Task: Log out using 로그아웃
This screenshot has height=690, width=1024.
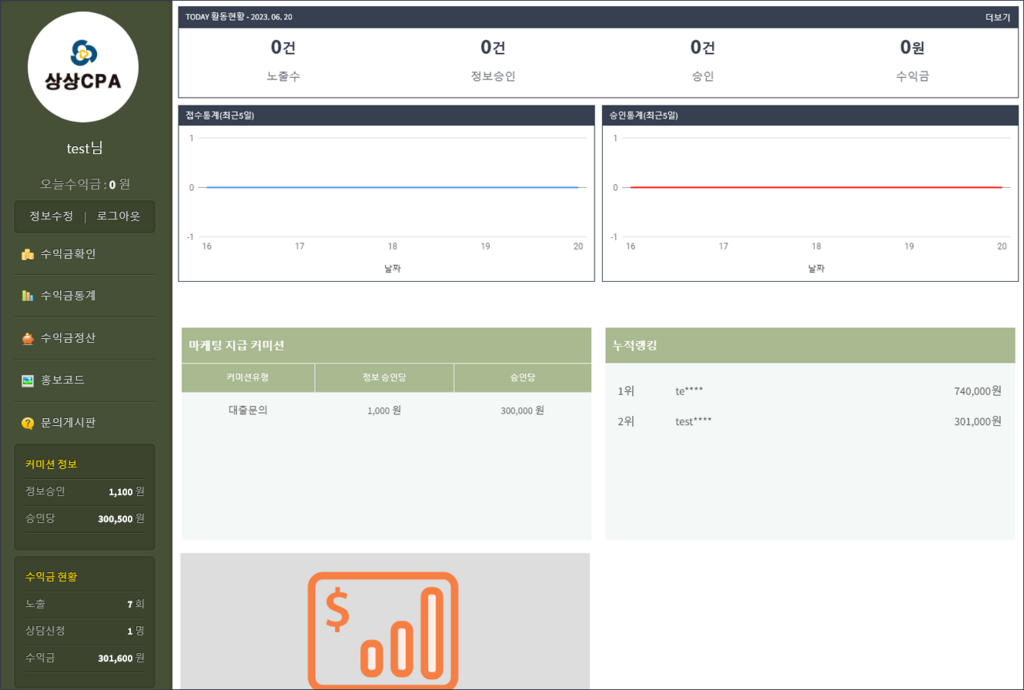Action: [x=118, y=216]
